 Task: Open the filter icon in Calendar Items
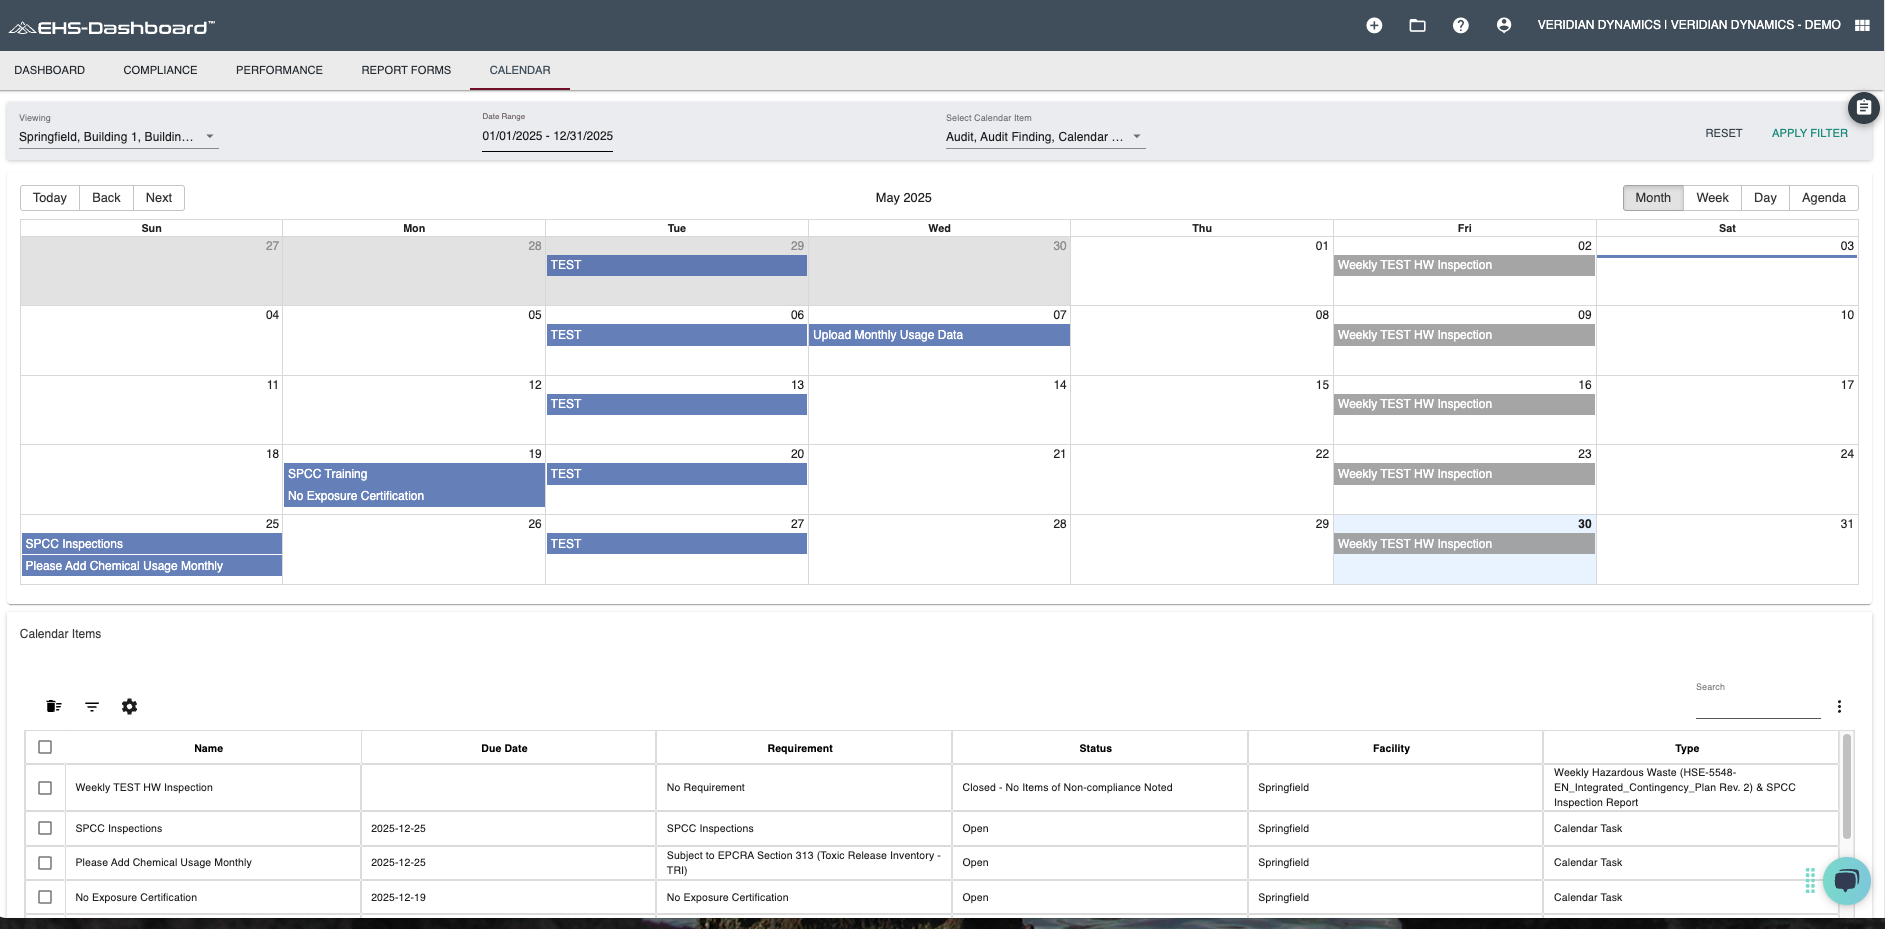click(91, 706)
